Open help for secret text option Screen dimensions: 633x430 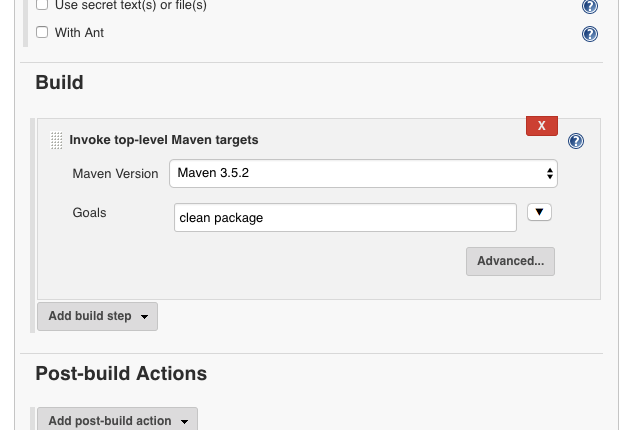(x=590, y=6)
